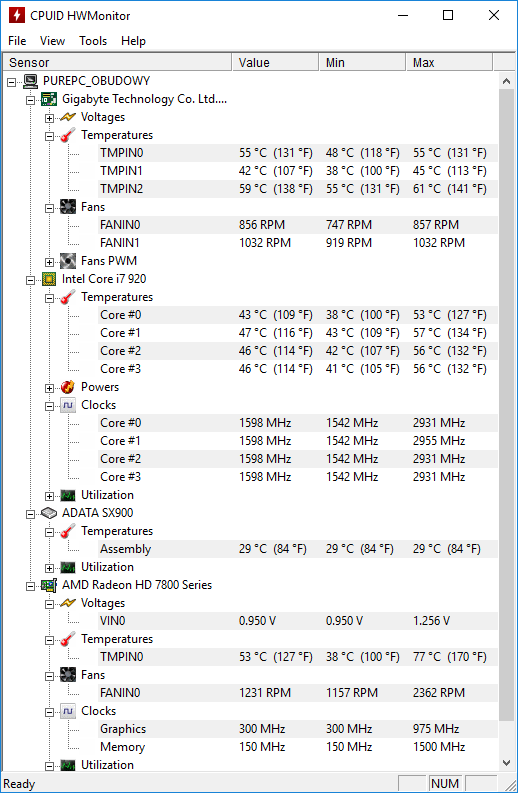This screenshot has width=518, height=793.
Task: Click the vertical scrollbar thumb
Action: tap(506, 405)
